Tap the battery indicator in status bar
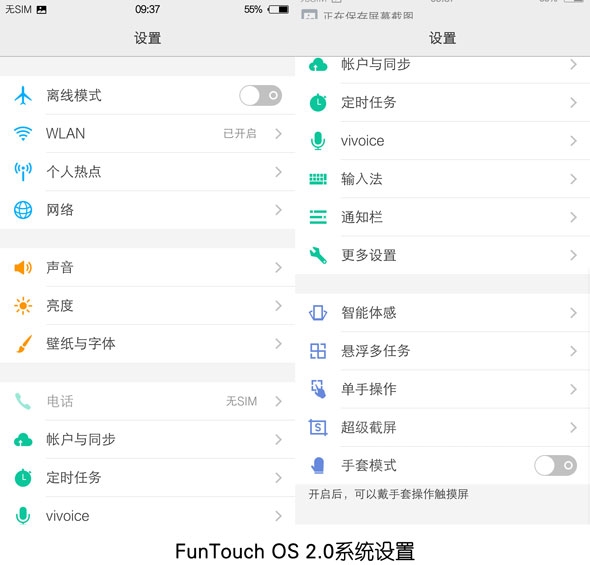The width and height of the screenshot is (590, 565). (278, 9)
